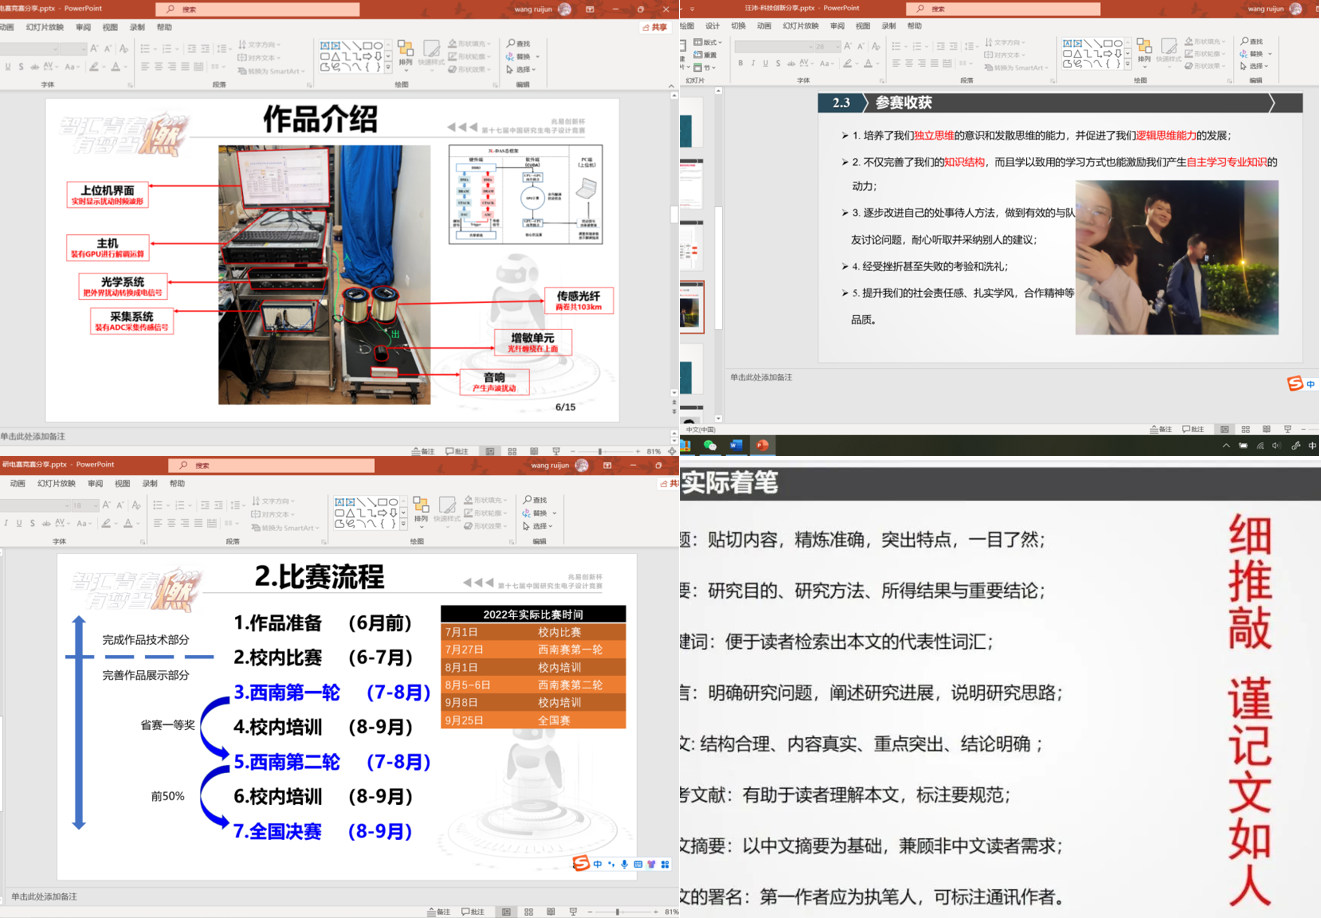Switch to slide sorter view in 参赛收获 window

click(x=1245, y=429)
